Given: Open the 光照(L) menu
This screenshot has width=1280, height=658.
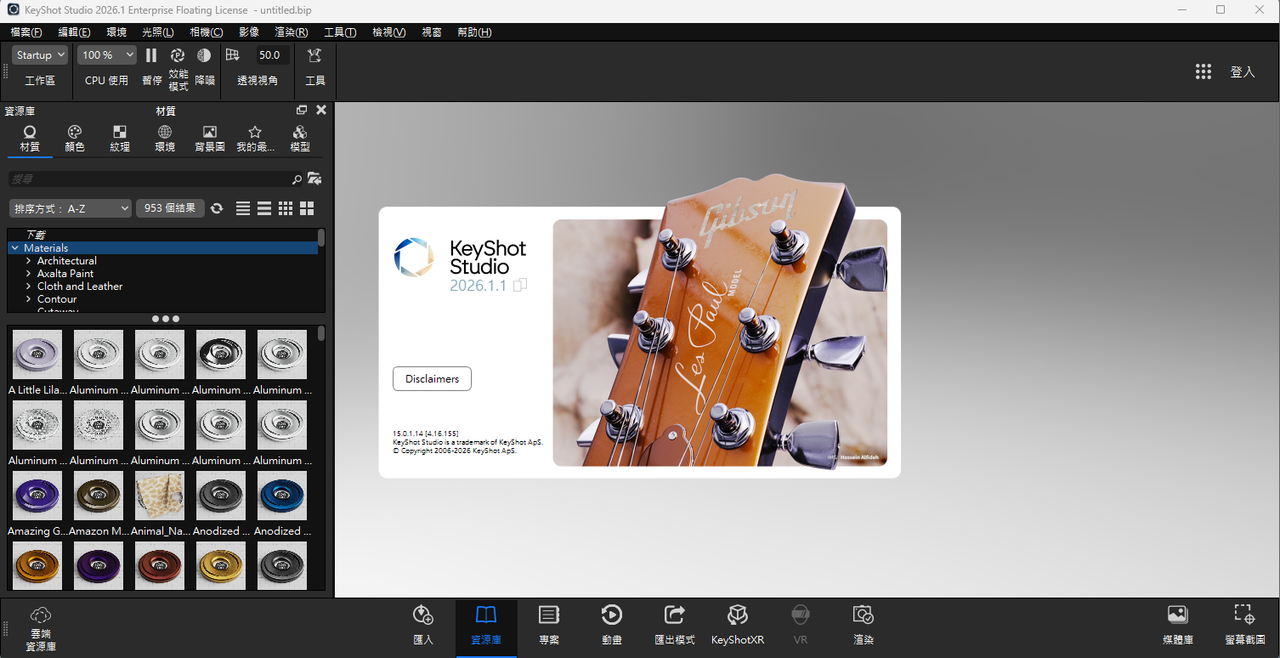Looking at the screenshot, I should tap(157, 32).
